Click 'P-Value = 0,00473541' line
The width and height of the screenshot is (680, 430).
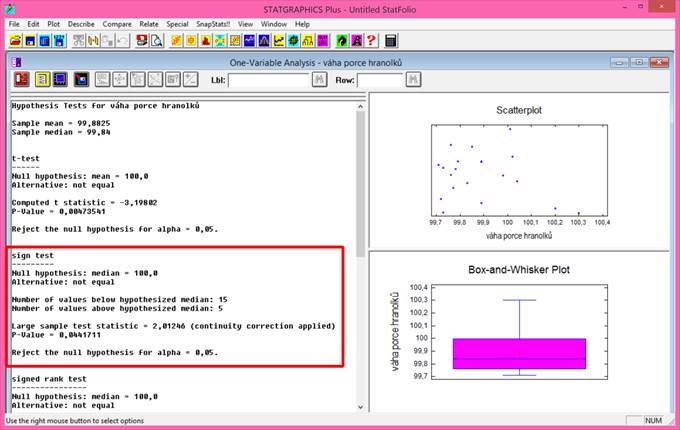click(x=58, y=212)
